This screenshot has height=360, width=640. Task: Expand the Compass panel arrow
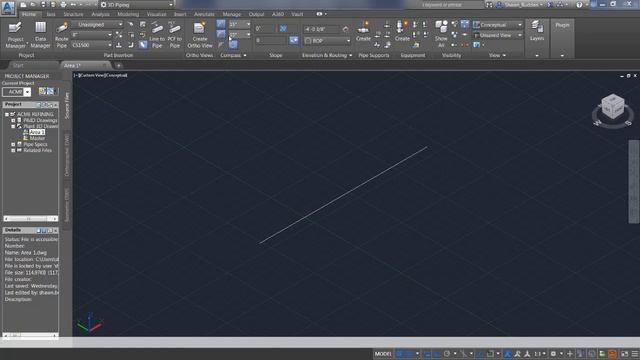(x=244, y=55)
